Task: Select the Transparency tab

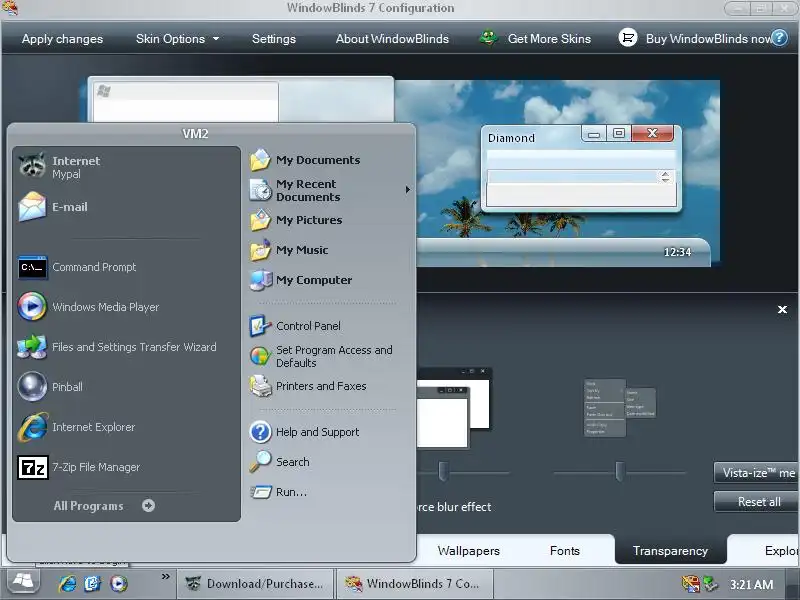Action: [670, 550]
